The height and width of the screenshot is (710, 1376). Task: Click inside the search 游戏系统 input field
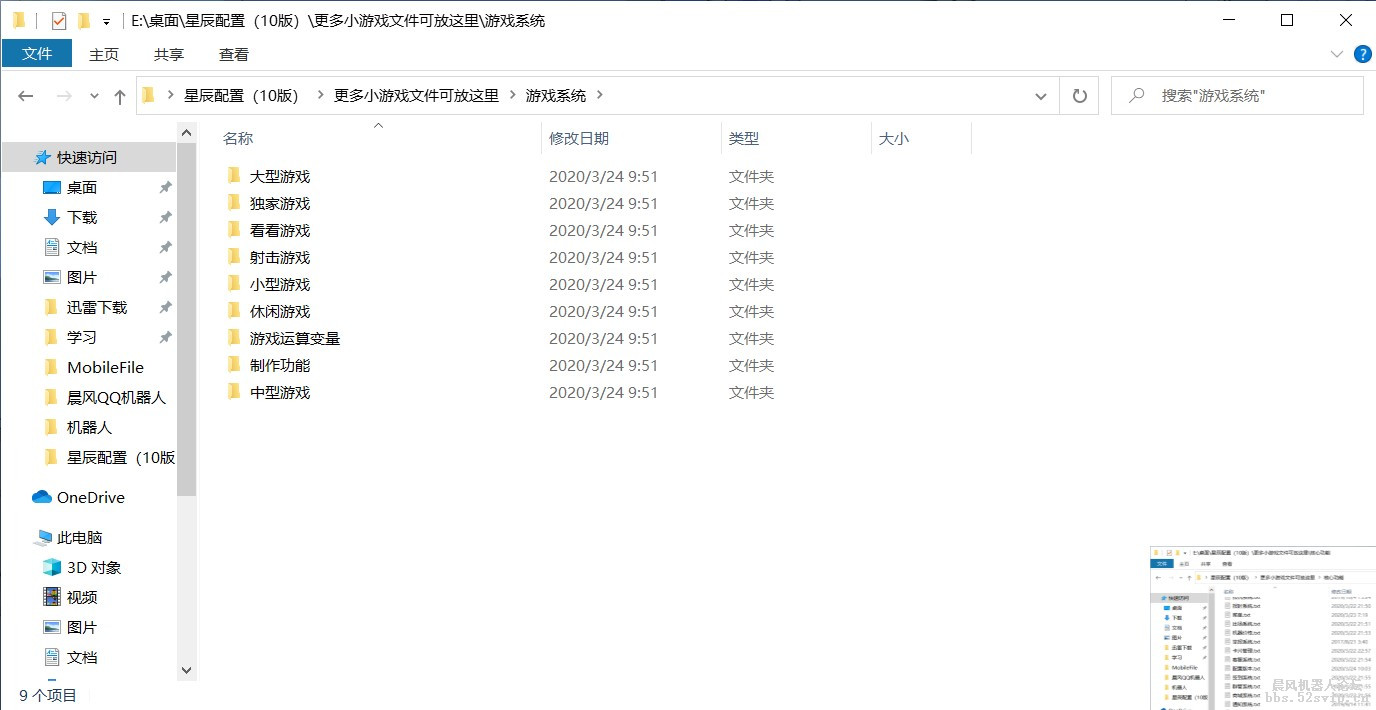click(1240, 95)
